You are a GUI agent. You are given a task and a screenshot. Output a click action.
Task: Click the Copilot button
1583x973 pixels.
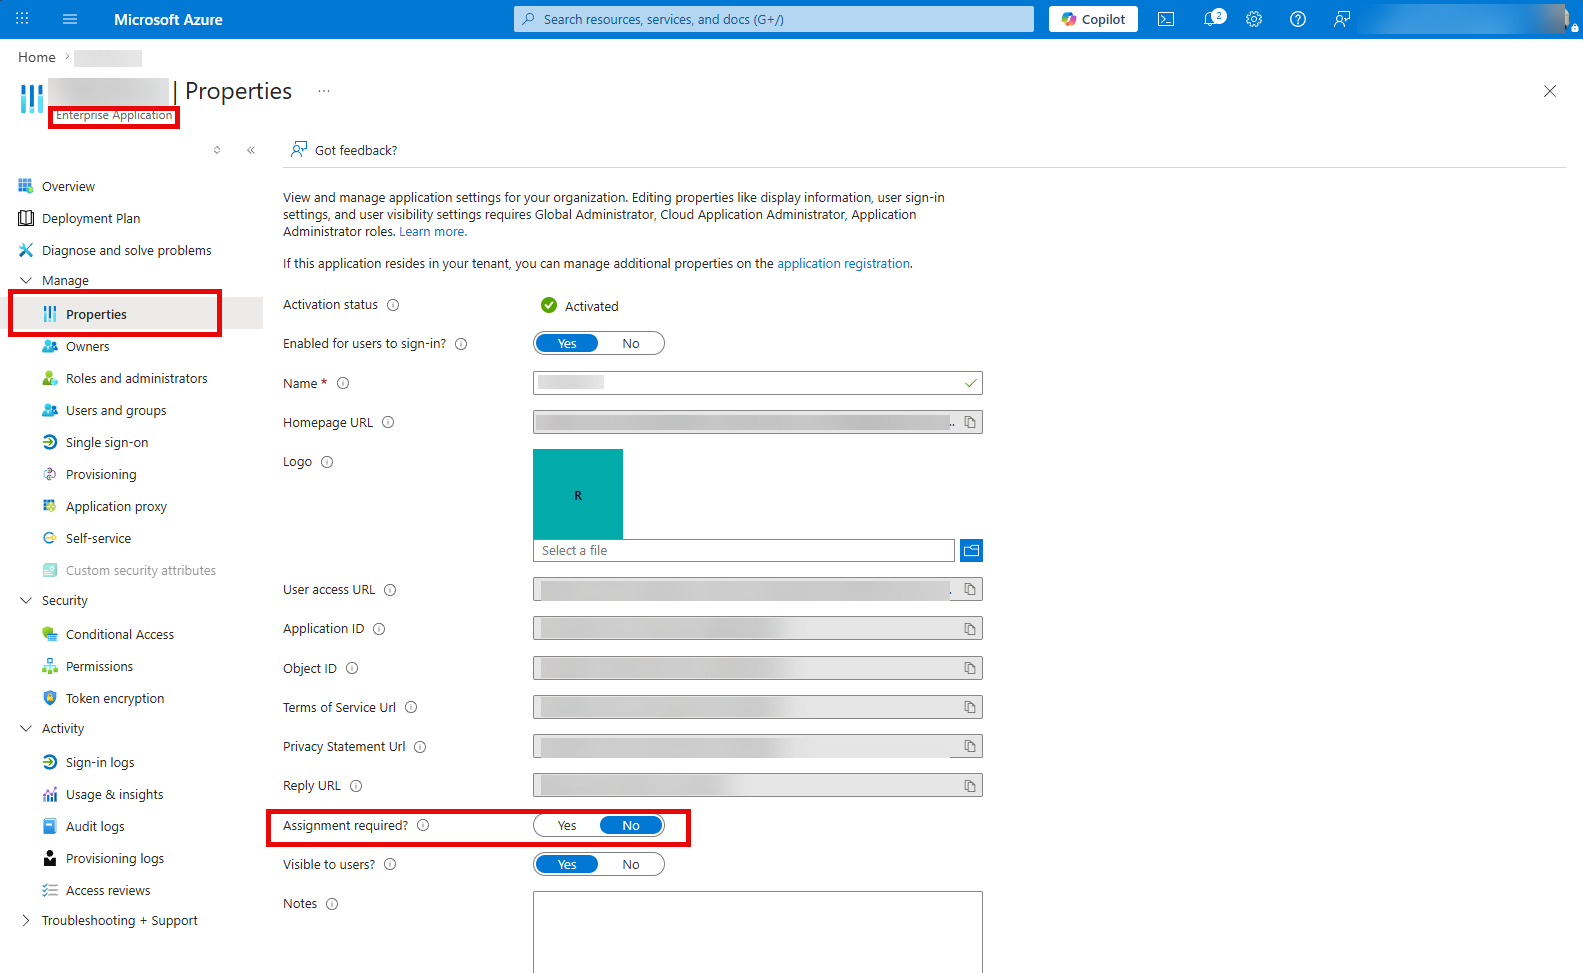coord(1093,19)
